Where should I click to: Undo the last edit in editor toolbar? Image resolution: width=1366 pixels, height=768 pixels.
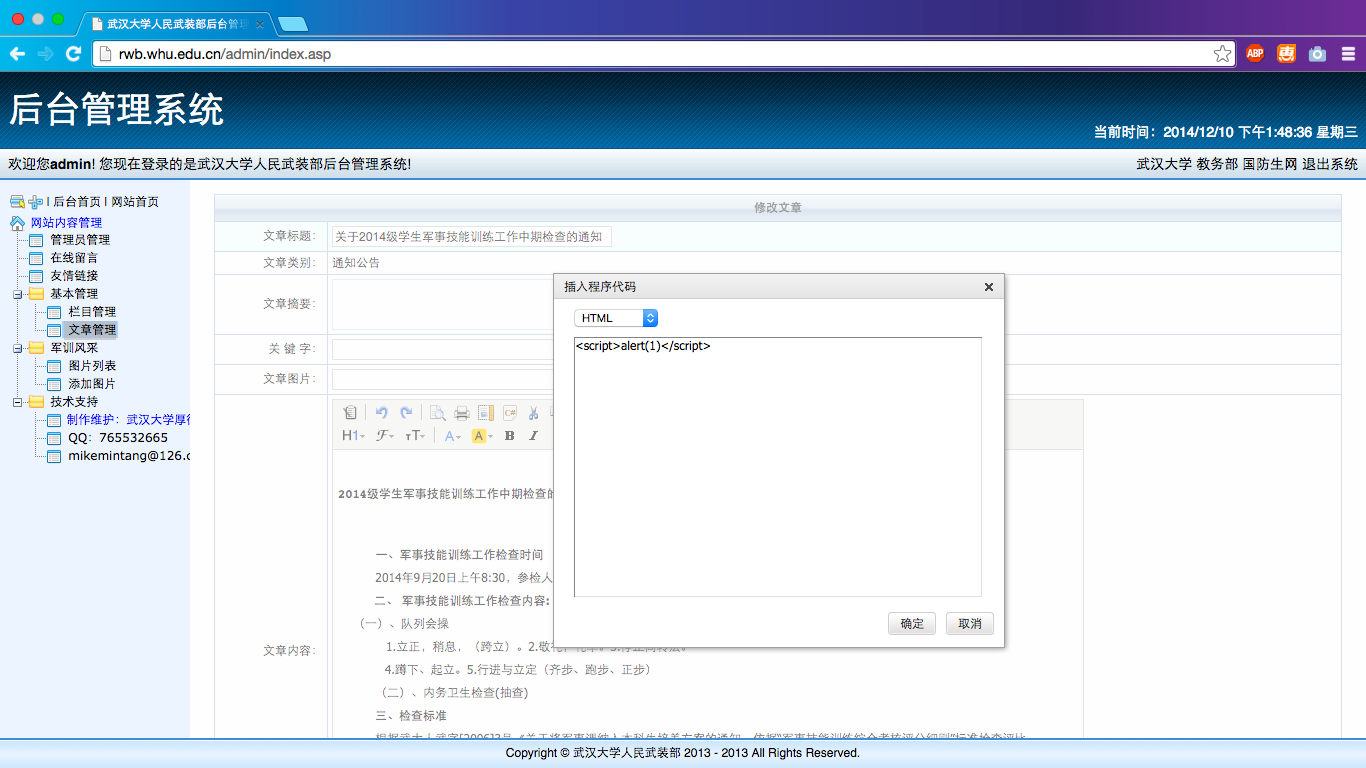[x=381, y=412]
